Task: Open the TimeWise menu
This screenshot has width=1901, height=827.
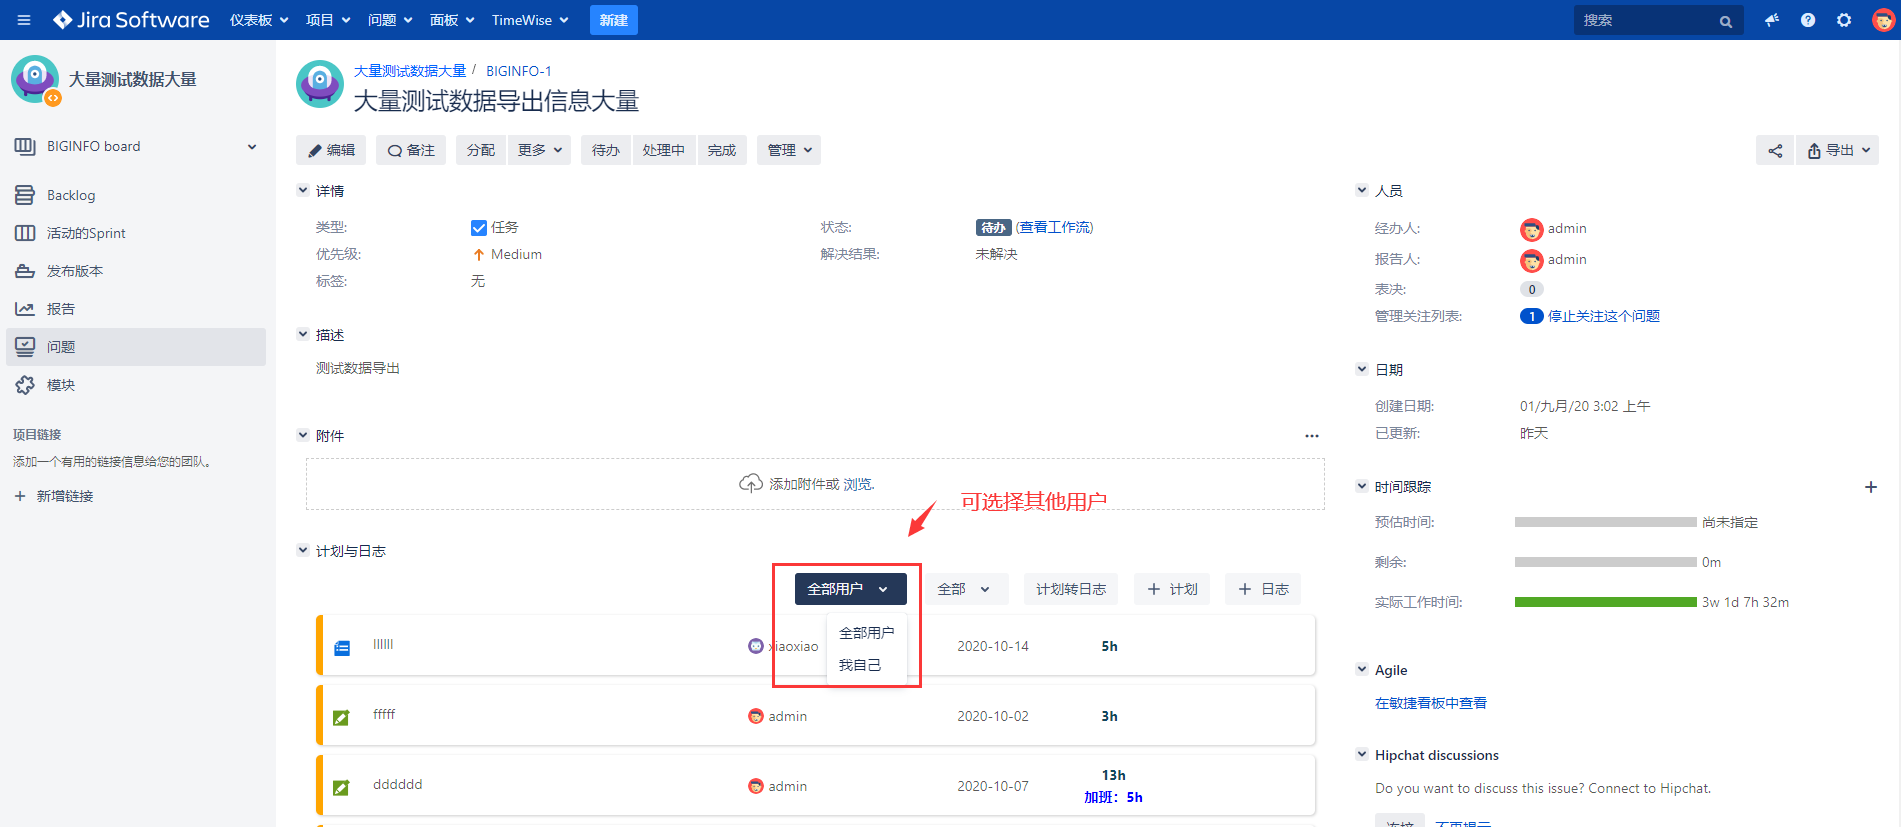Action: [529, 20]
